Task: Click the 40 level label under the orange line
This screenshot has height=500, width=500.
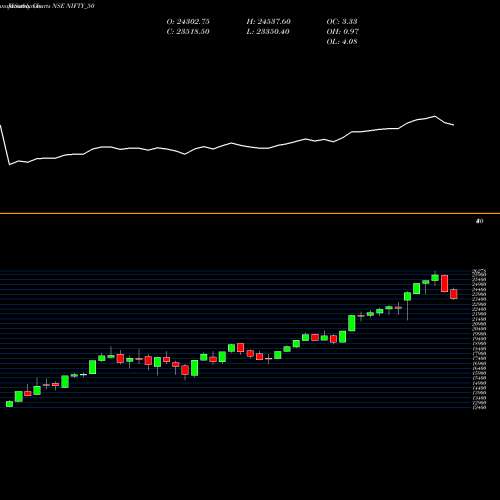Action: (480, 221)
